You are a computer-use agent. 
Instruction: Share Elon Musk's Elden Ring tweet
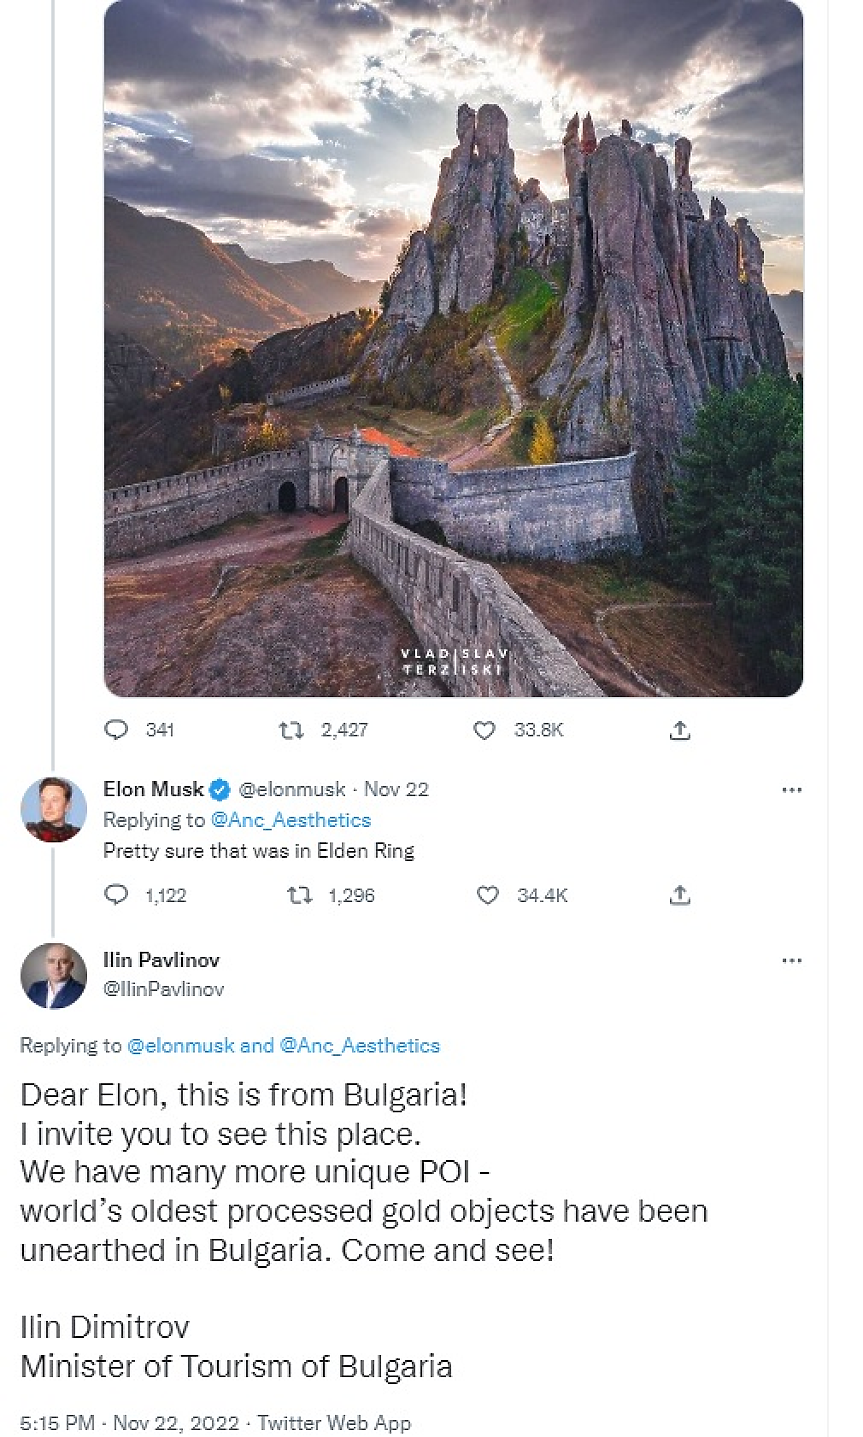click(x=680, y=895)
